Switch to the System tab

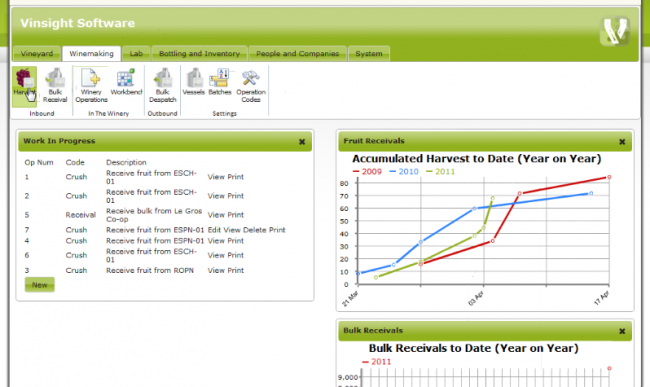click(369, 53)
